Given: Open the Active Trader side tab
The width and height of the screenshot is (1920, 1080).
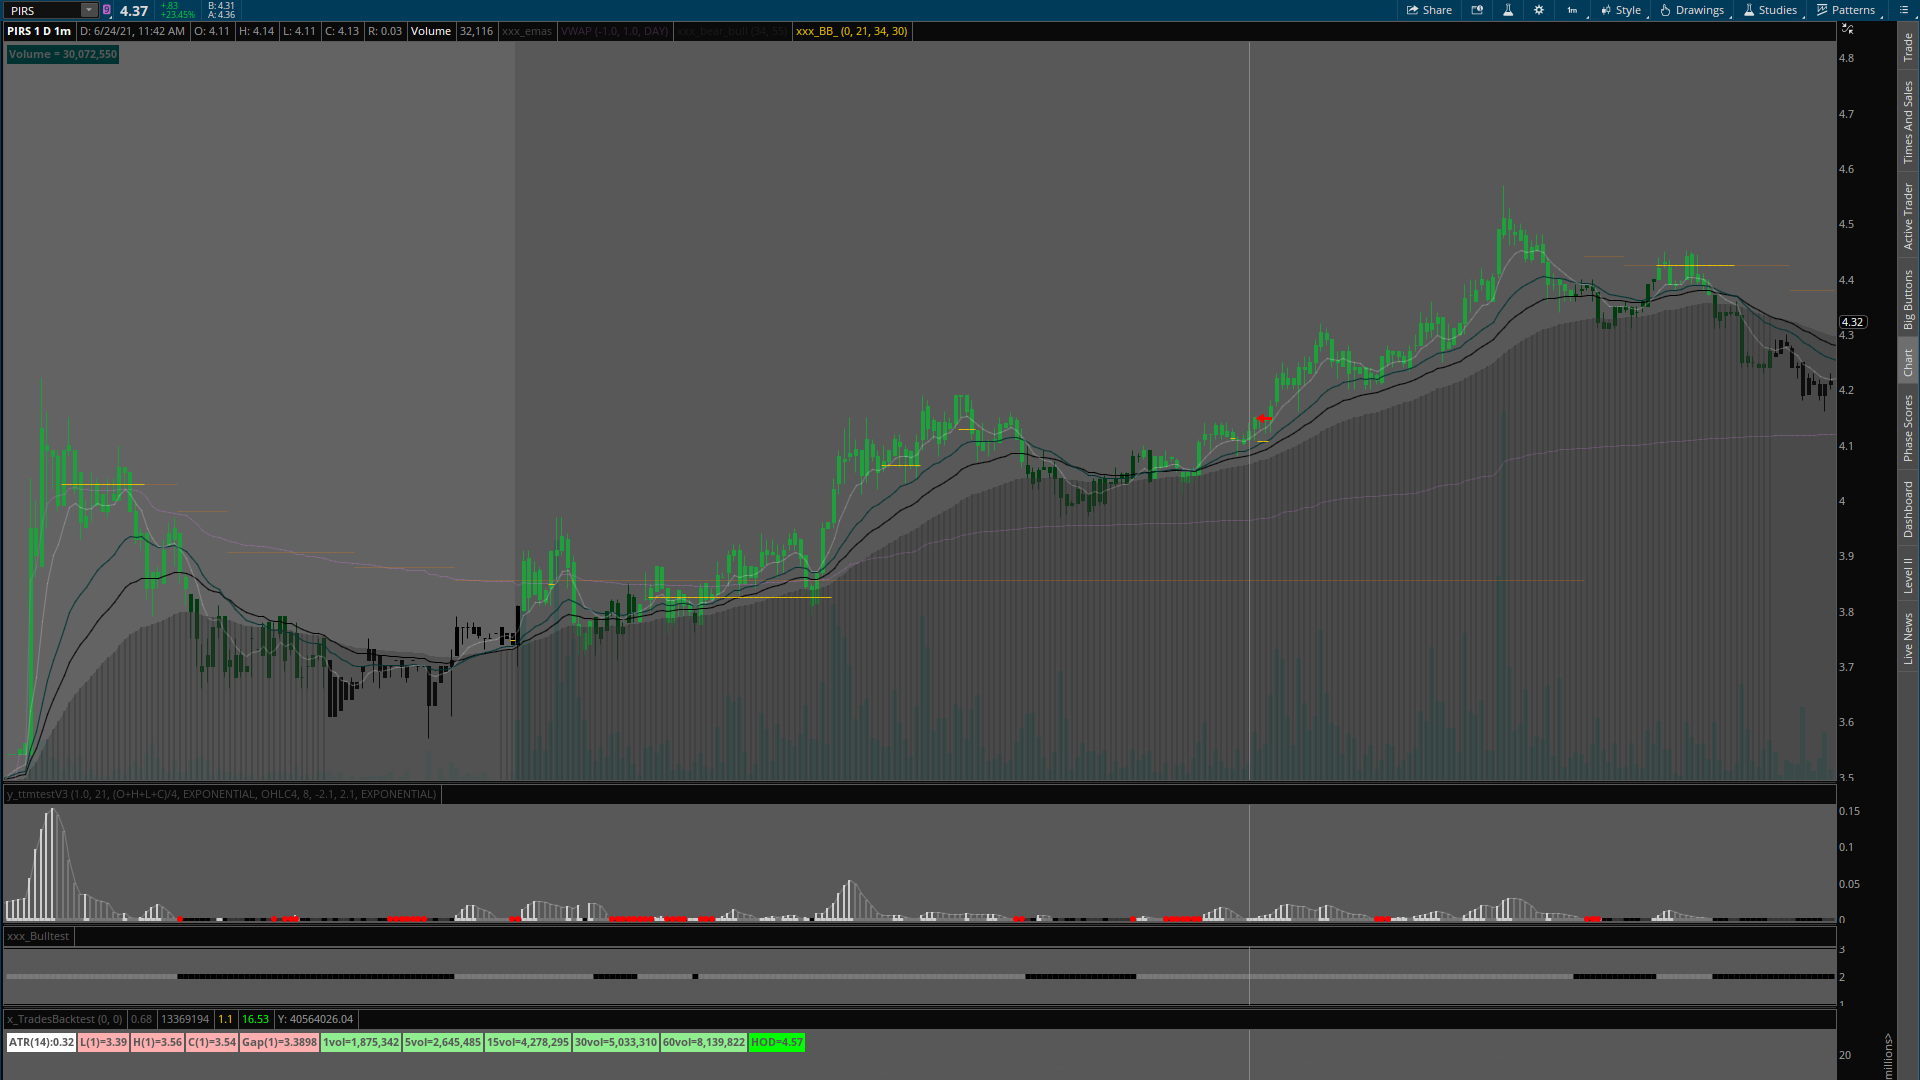Looking at the screenshot, I should 1908,216.
